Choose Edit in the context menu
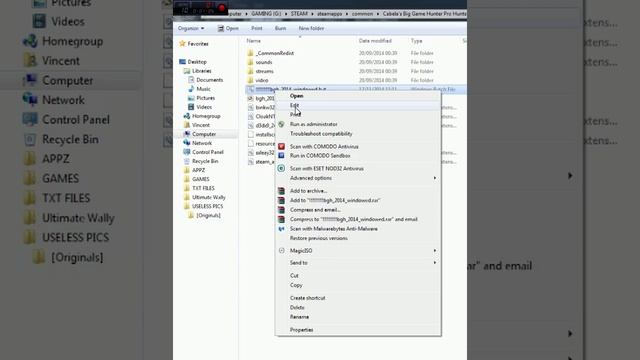The height and width of the screenshot is (360, 640). click(x=294, y=105)
